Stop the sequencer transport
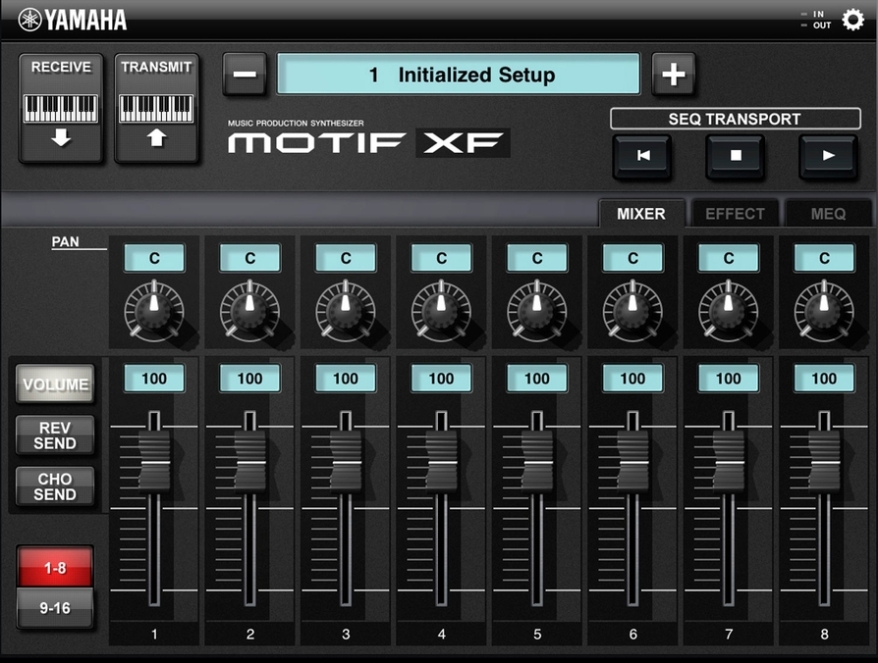The width and height of the screenshot is (878, 663). (x=736, y=156)
